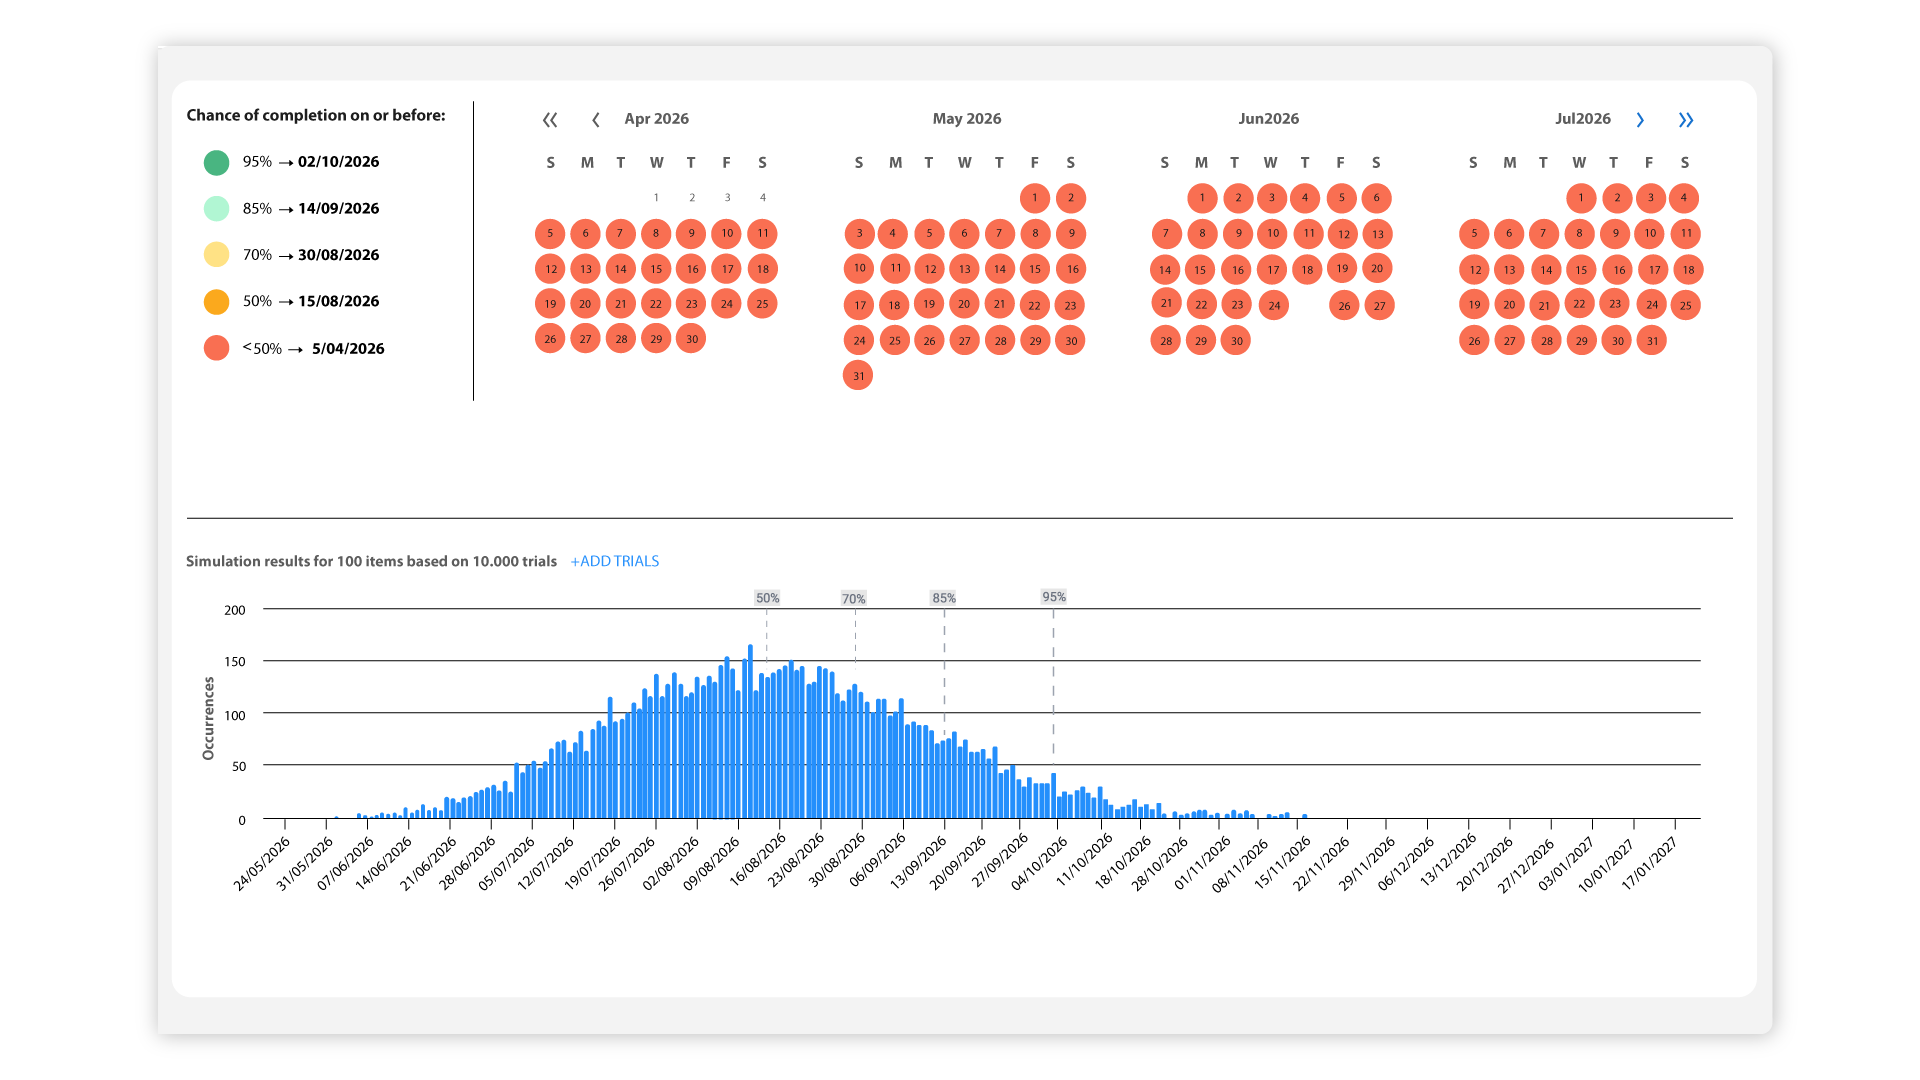Advance one month with single right chevron
The height and width of the screenshot is (1080, 1920).
1640,120
